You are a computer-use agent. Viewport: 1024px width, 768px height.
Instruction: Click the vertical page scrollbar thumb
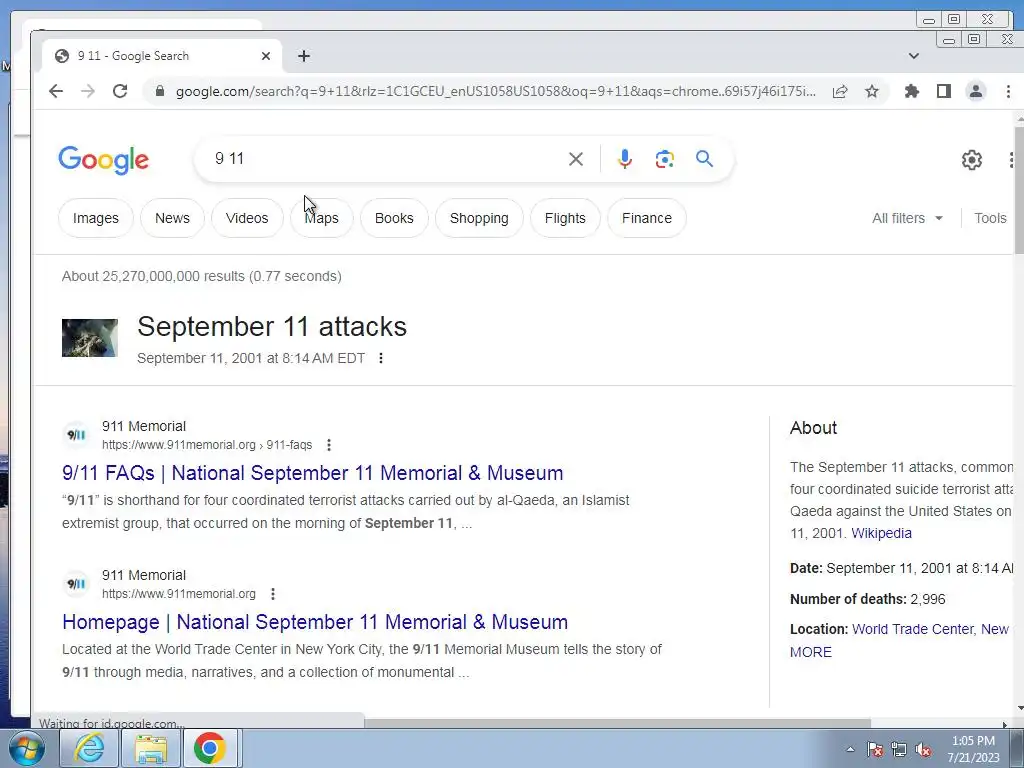1019,189
